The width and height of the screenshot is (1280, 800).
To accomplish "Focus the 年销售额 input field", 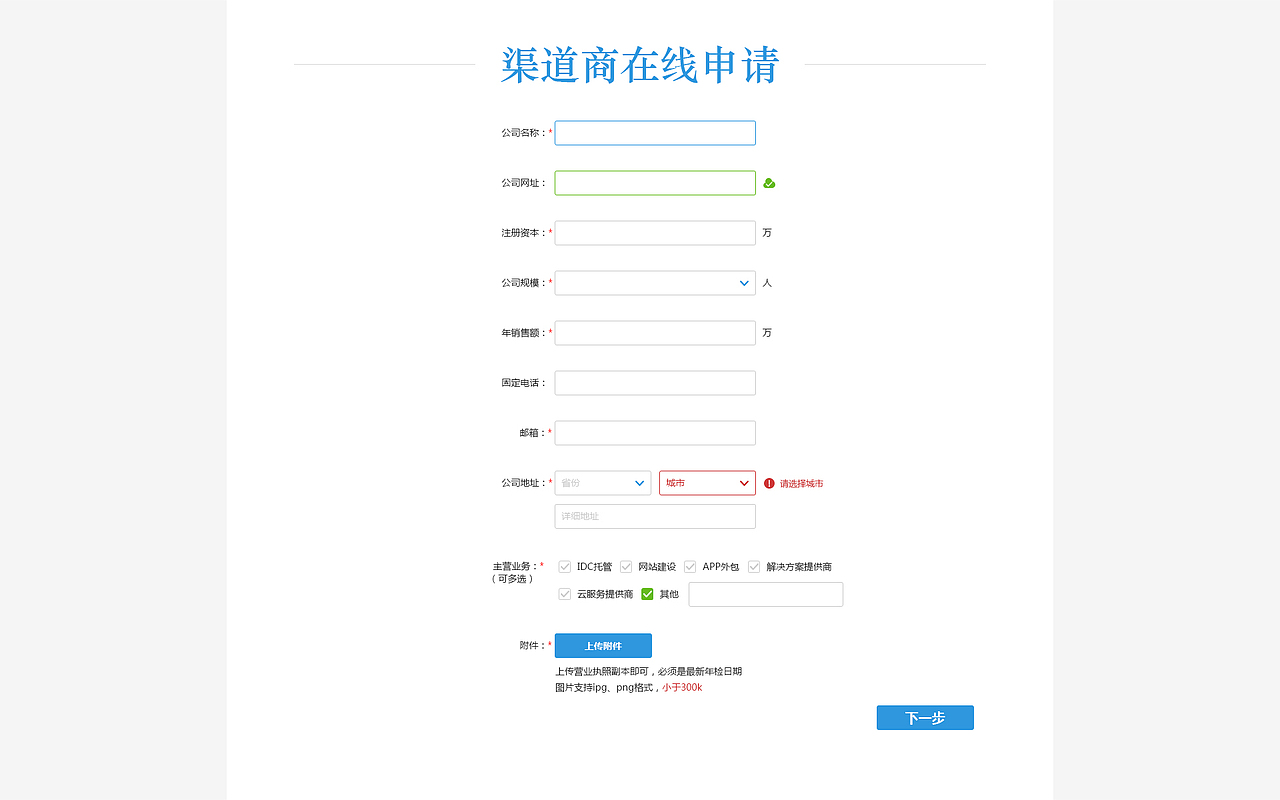I will [655, 333].
